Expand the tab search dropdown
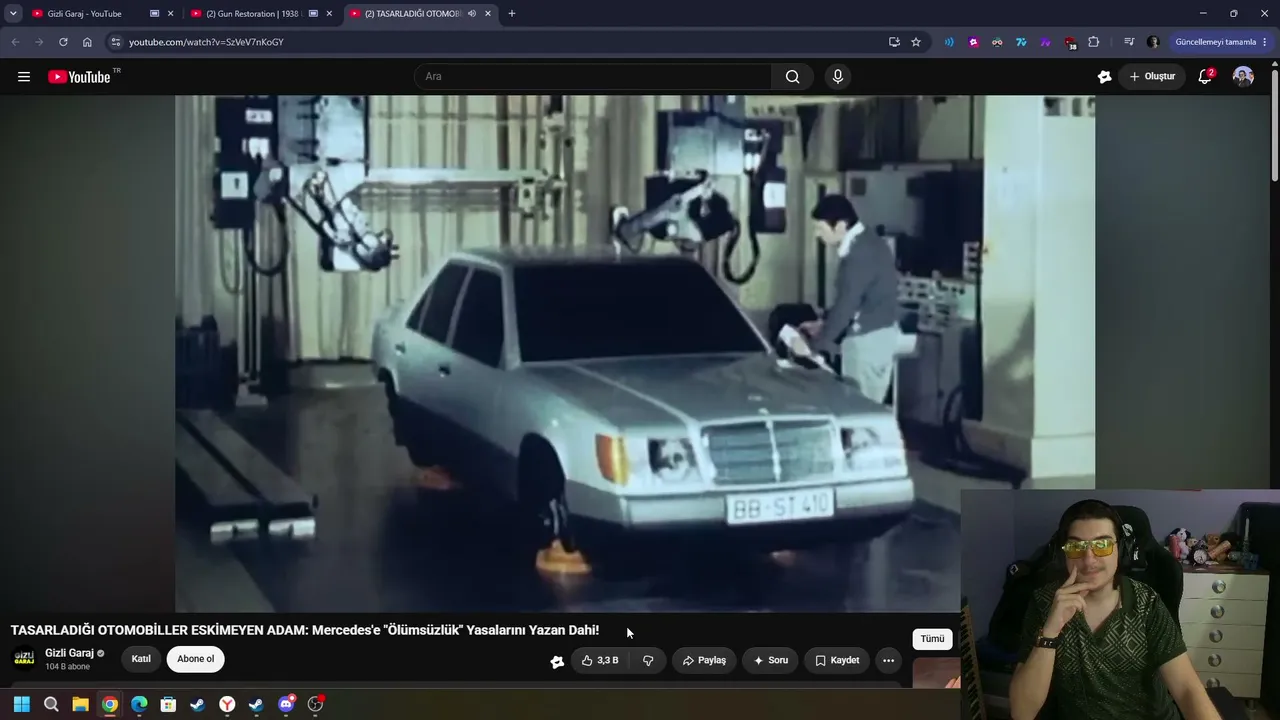1280x720 pixels. [13, 14]
